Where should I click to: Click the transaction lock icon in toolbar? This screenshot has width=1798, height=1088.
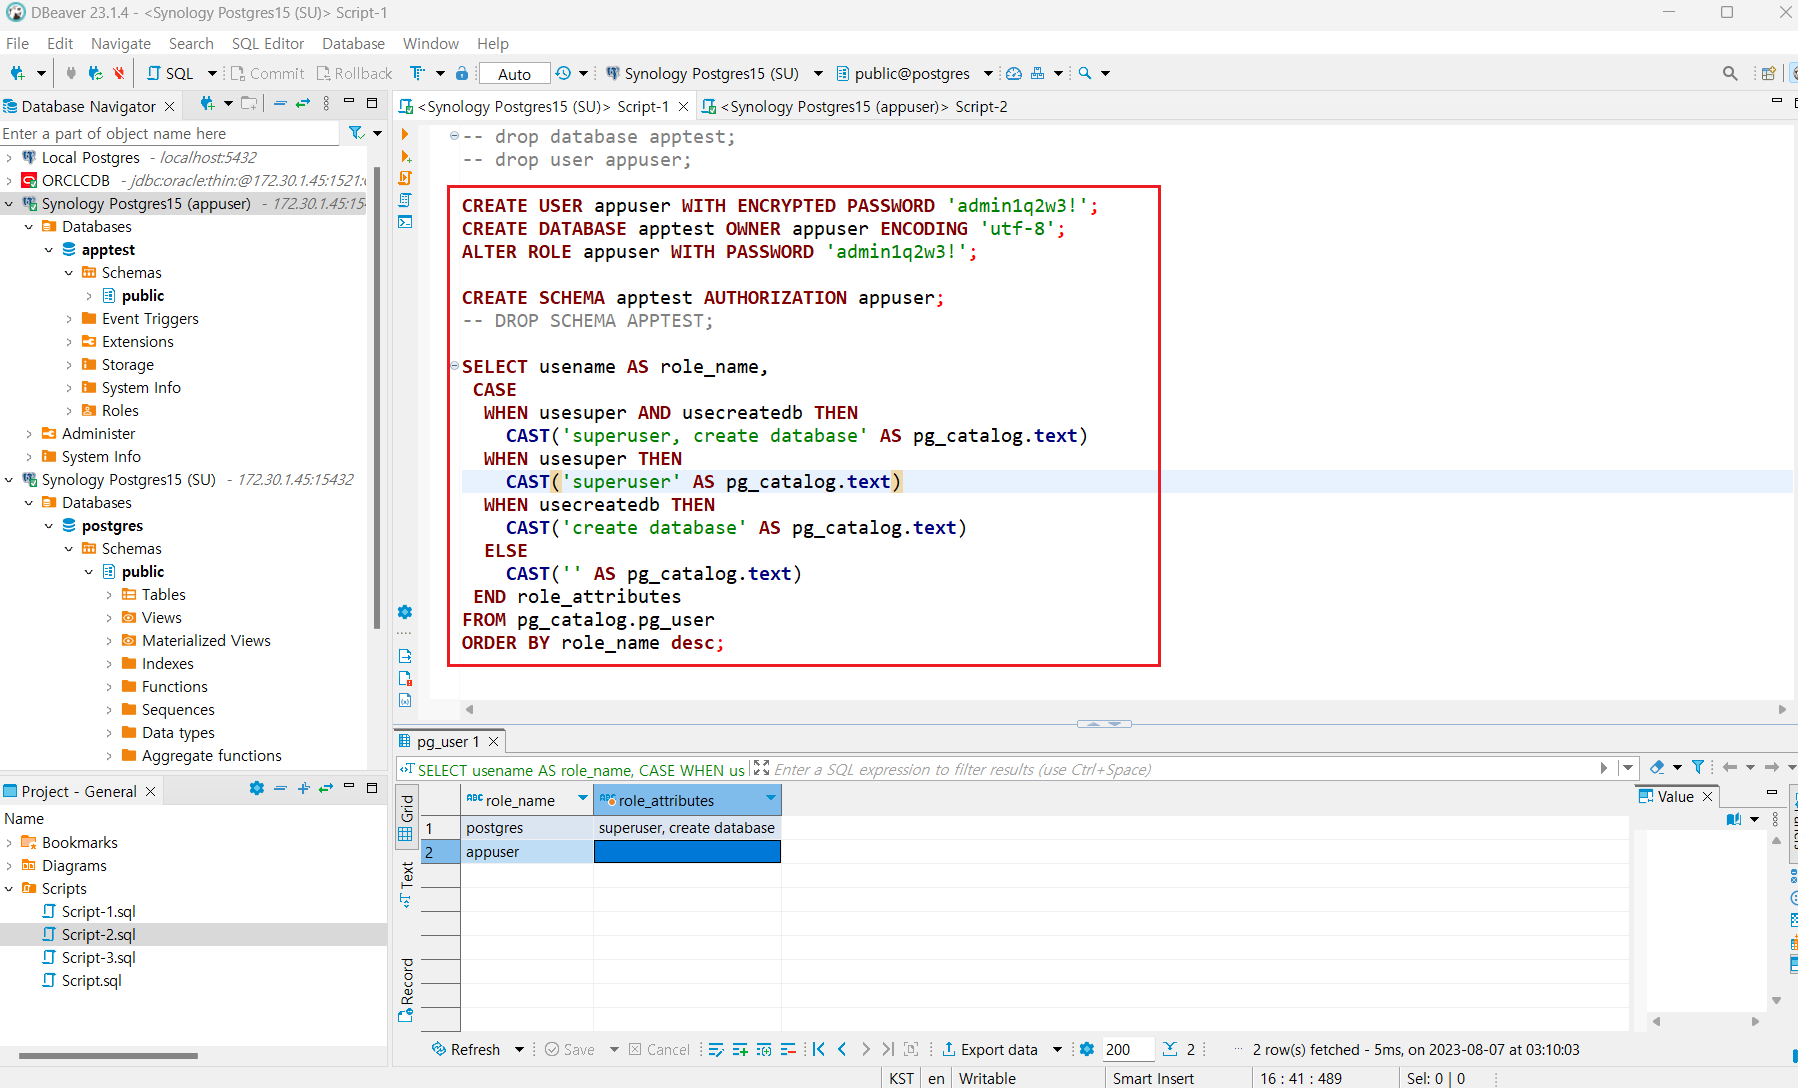(461, 73)
